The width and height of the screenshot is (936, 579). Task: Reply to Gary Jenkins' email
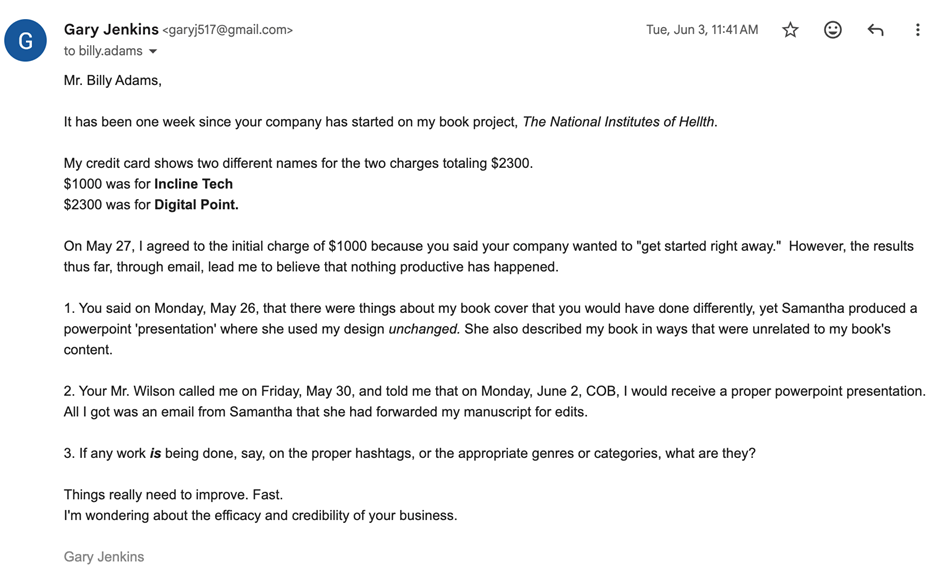(x=875, y=30)
